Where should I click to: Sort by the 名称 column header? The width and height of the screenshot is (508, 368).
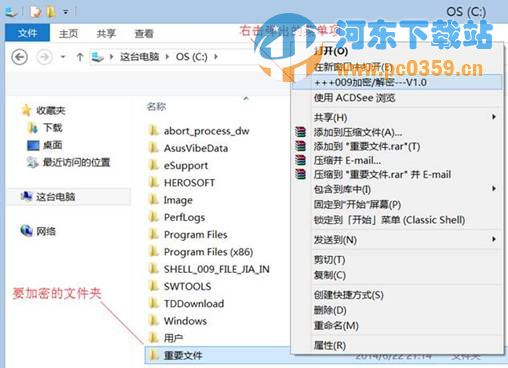click(x=156, y=107)
